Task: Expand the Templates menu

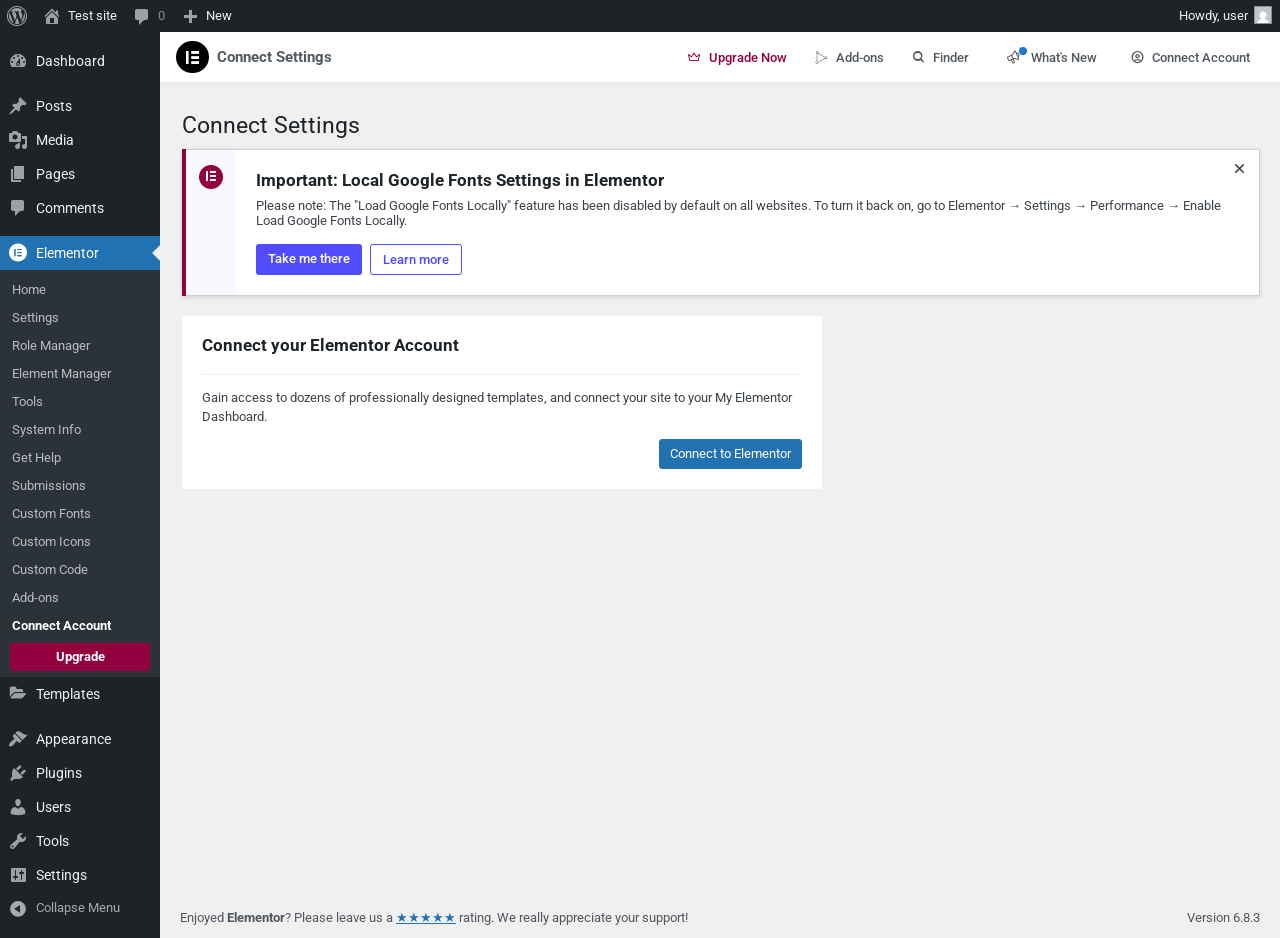Action: pos(67,694)
